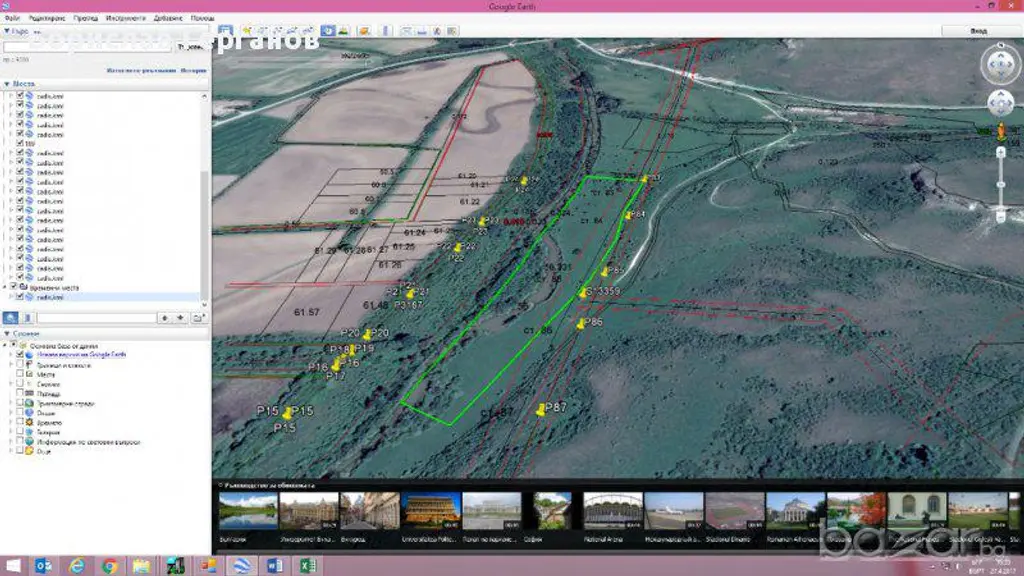This screenshot has height=576, width=1024.
Task: Click the Add Placemark pushpin toolbar icon
Action: click(247, 31)
